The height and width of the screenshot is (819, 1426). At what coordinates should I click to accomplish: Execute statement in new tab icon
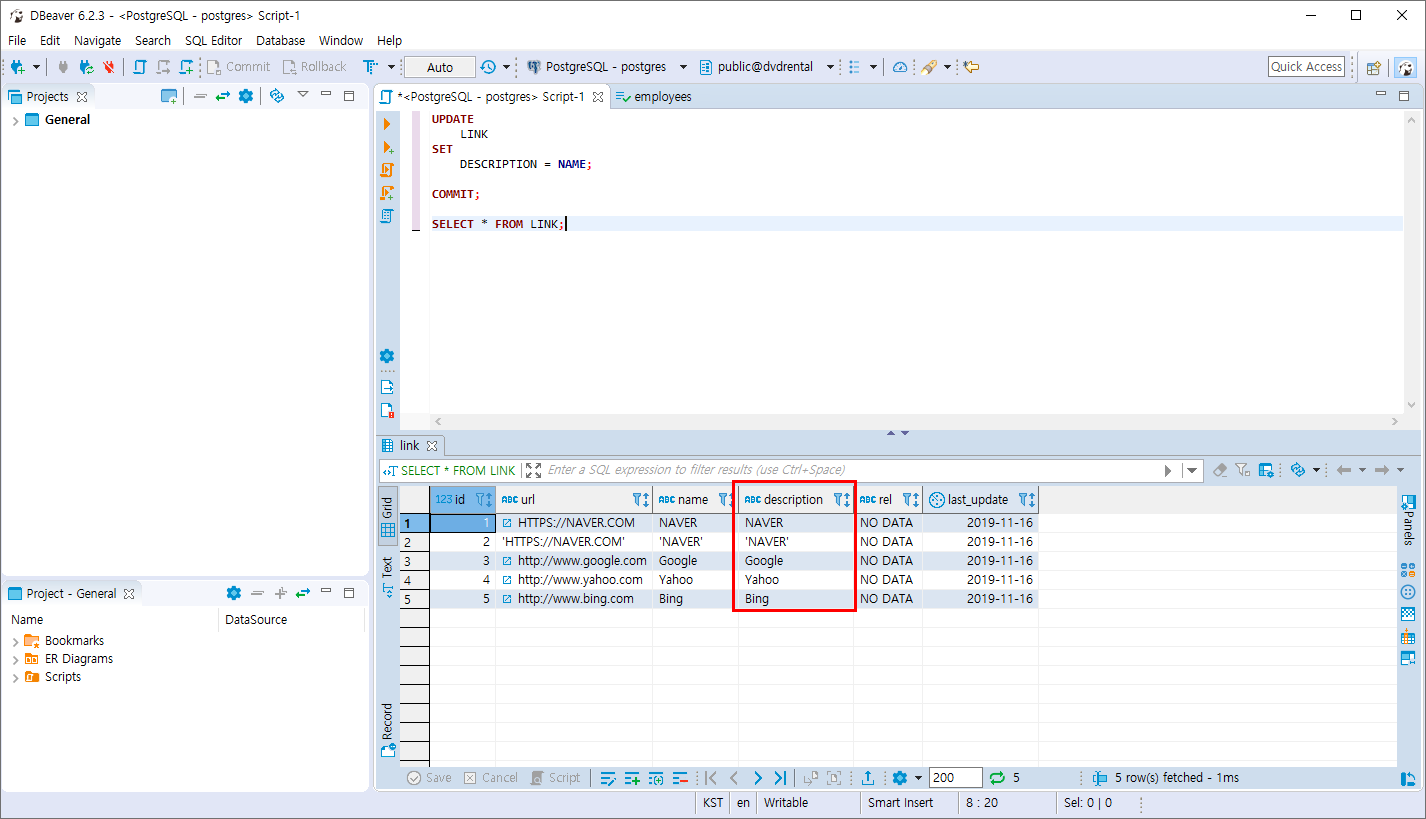coord(388,147)
